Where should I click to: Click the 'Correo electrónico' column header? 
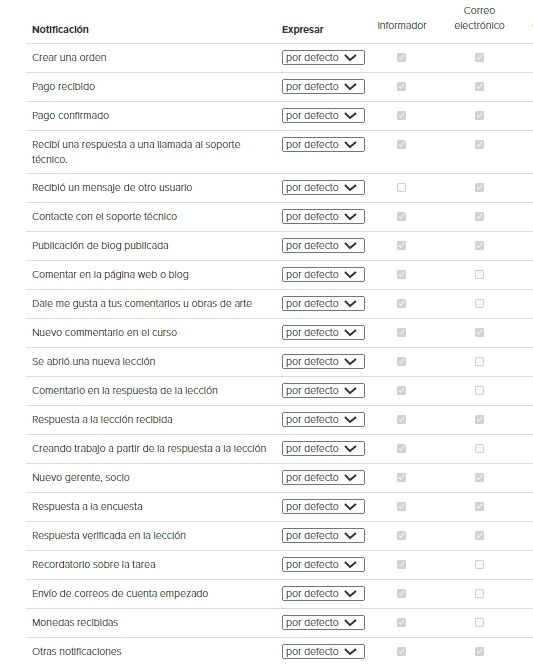point(479,18)
